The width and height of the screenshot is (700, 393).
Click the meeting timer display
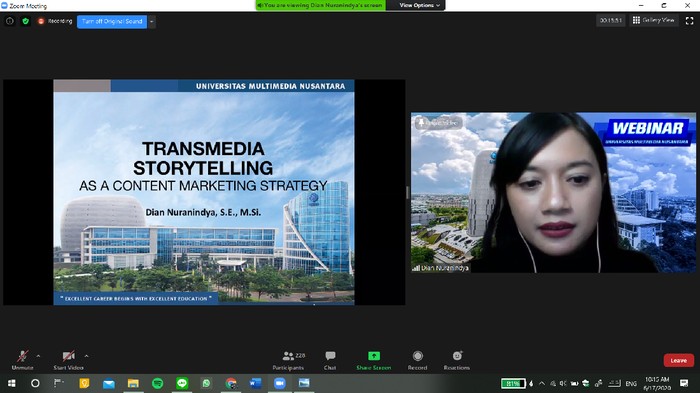click(x=611, y=21)
